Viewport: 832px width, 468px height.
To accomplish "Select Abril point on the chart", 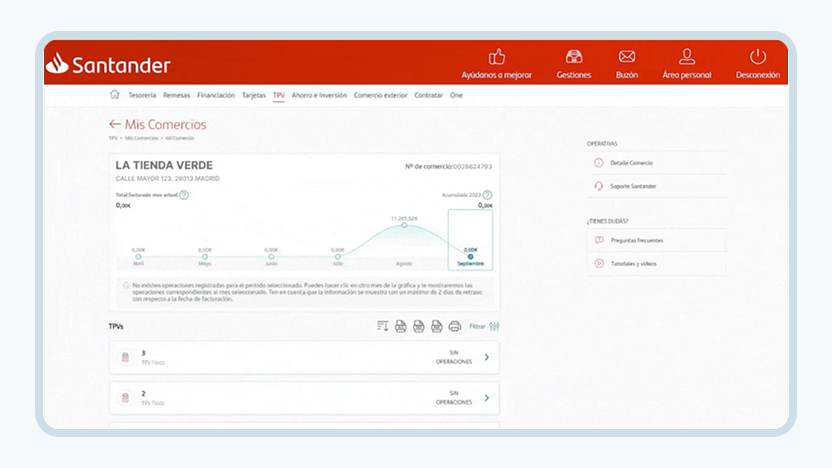I will click(x=138, y=256).
